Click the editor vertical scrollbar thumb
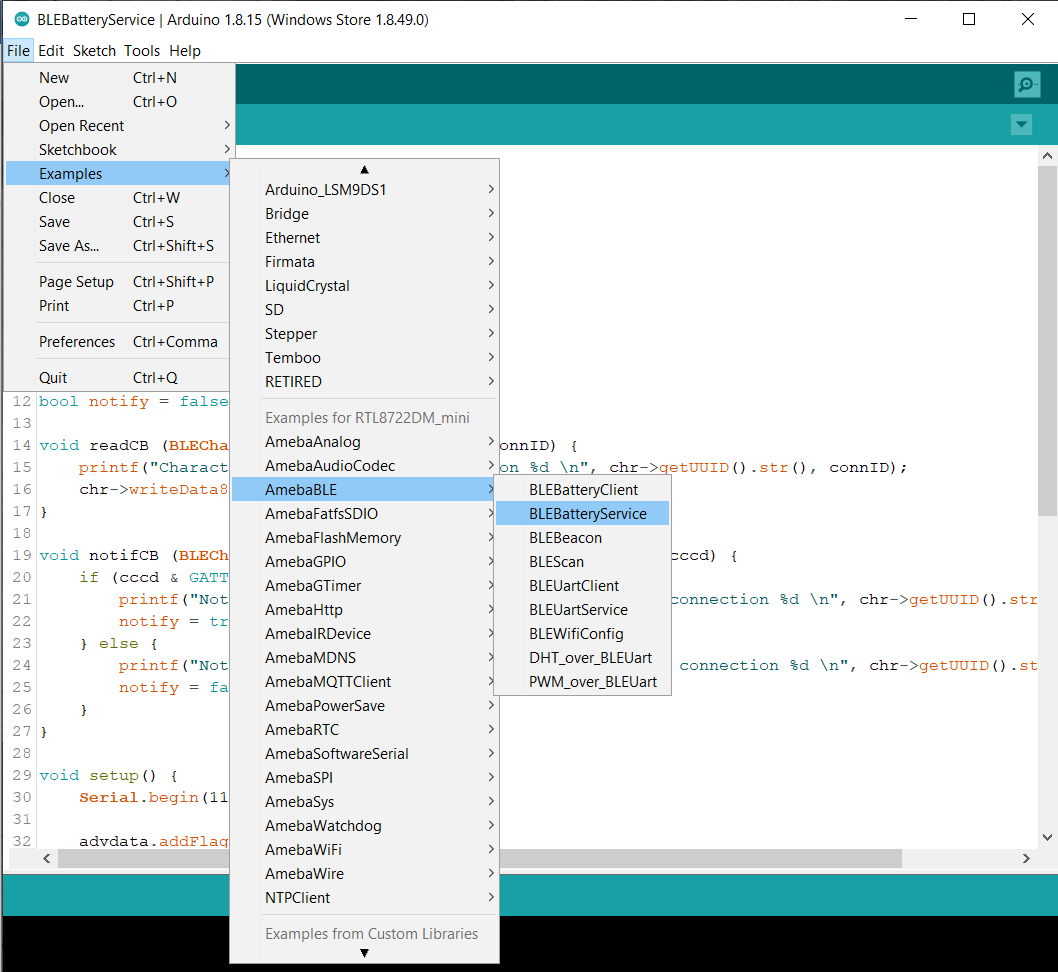Viewport: 1058px width, 972px height. tap(1047, 340)
